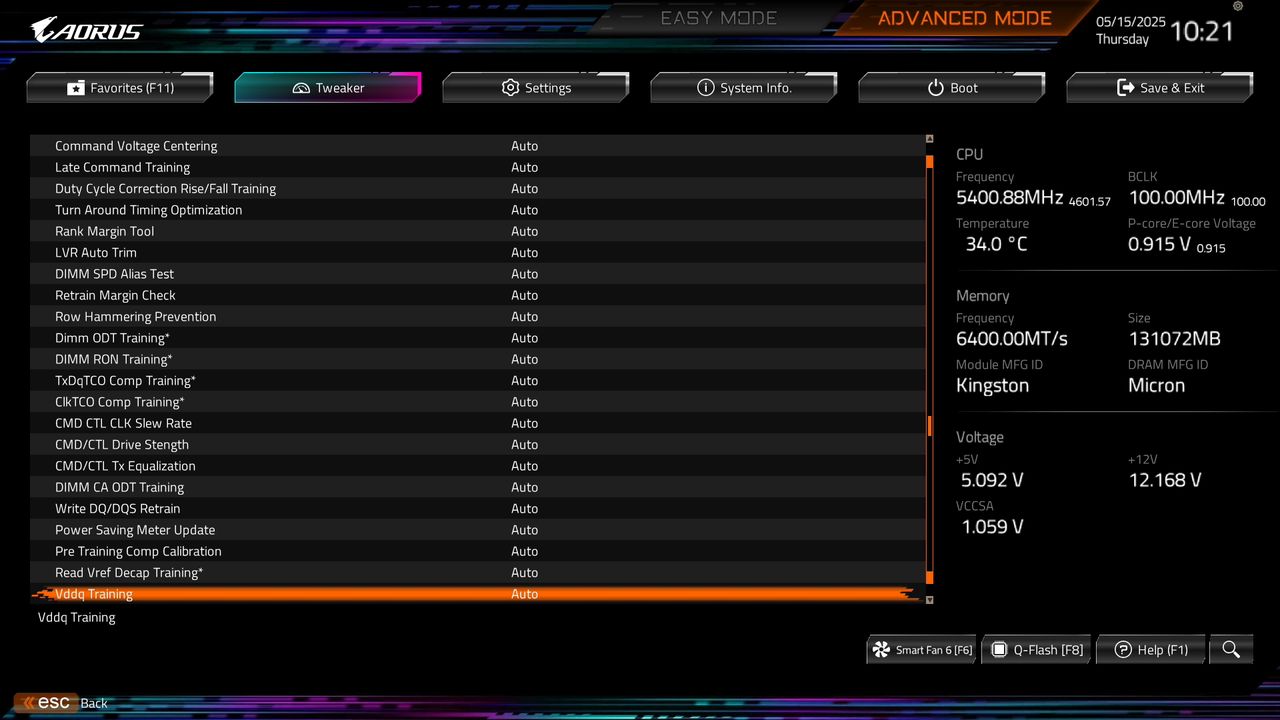The height and width of the screenshot is (720, 1280).
Task: Open the search magnifier icon button
Action: pyautogui.click(x=1230, y=650)
